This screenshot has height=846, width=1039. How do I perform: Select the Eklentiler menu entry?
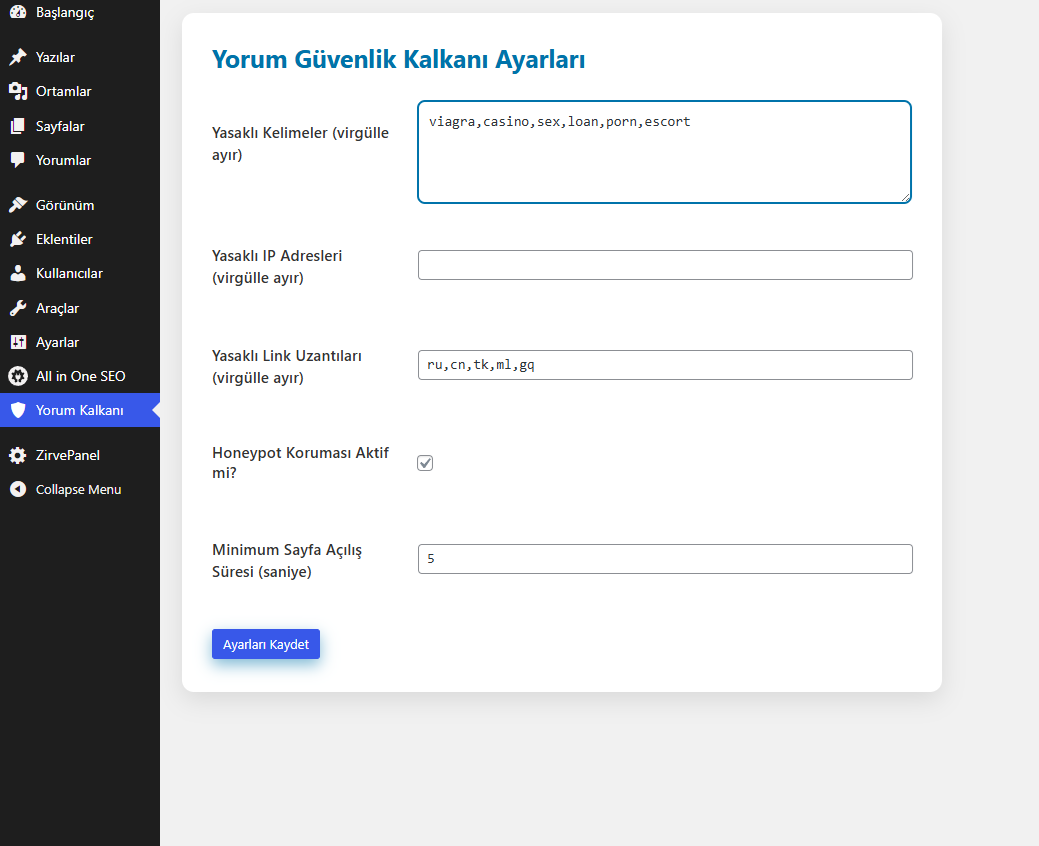click(x=64, y=238)
